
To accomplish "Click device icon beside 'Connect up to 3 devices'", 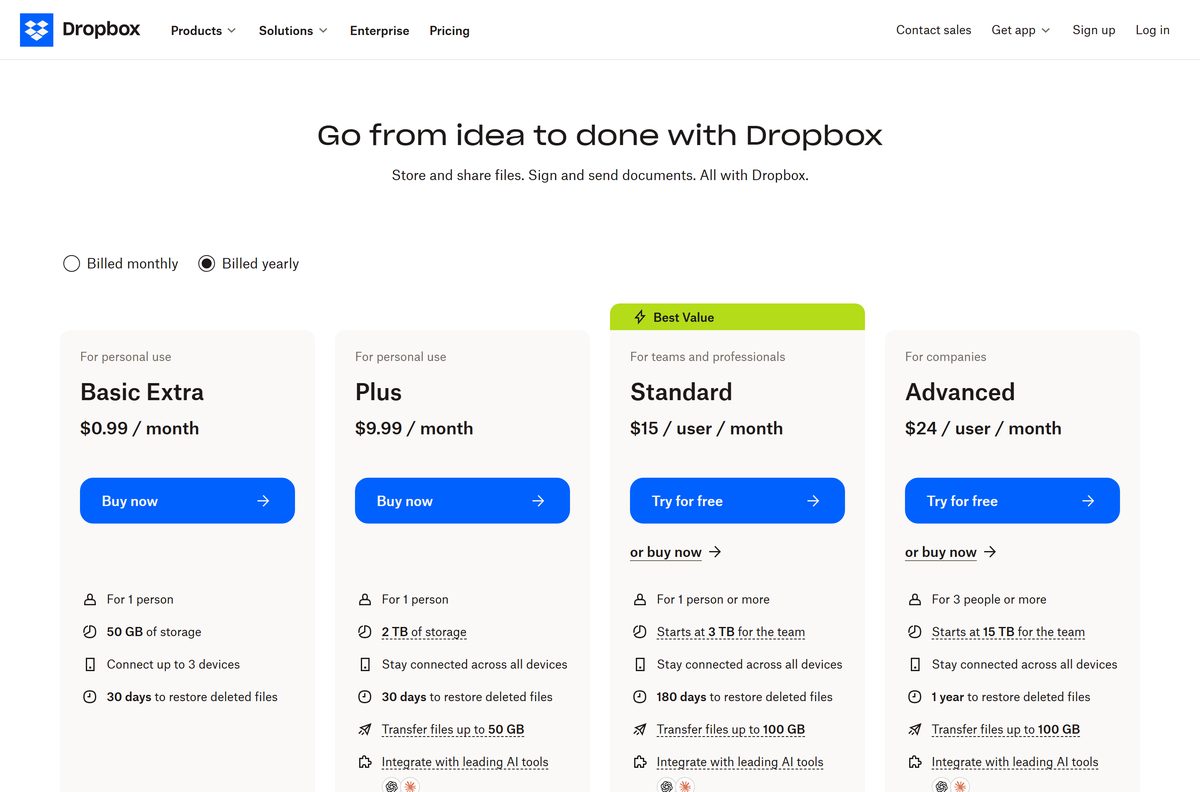I will (x=90, y=665).
